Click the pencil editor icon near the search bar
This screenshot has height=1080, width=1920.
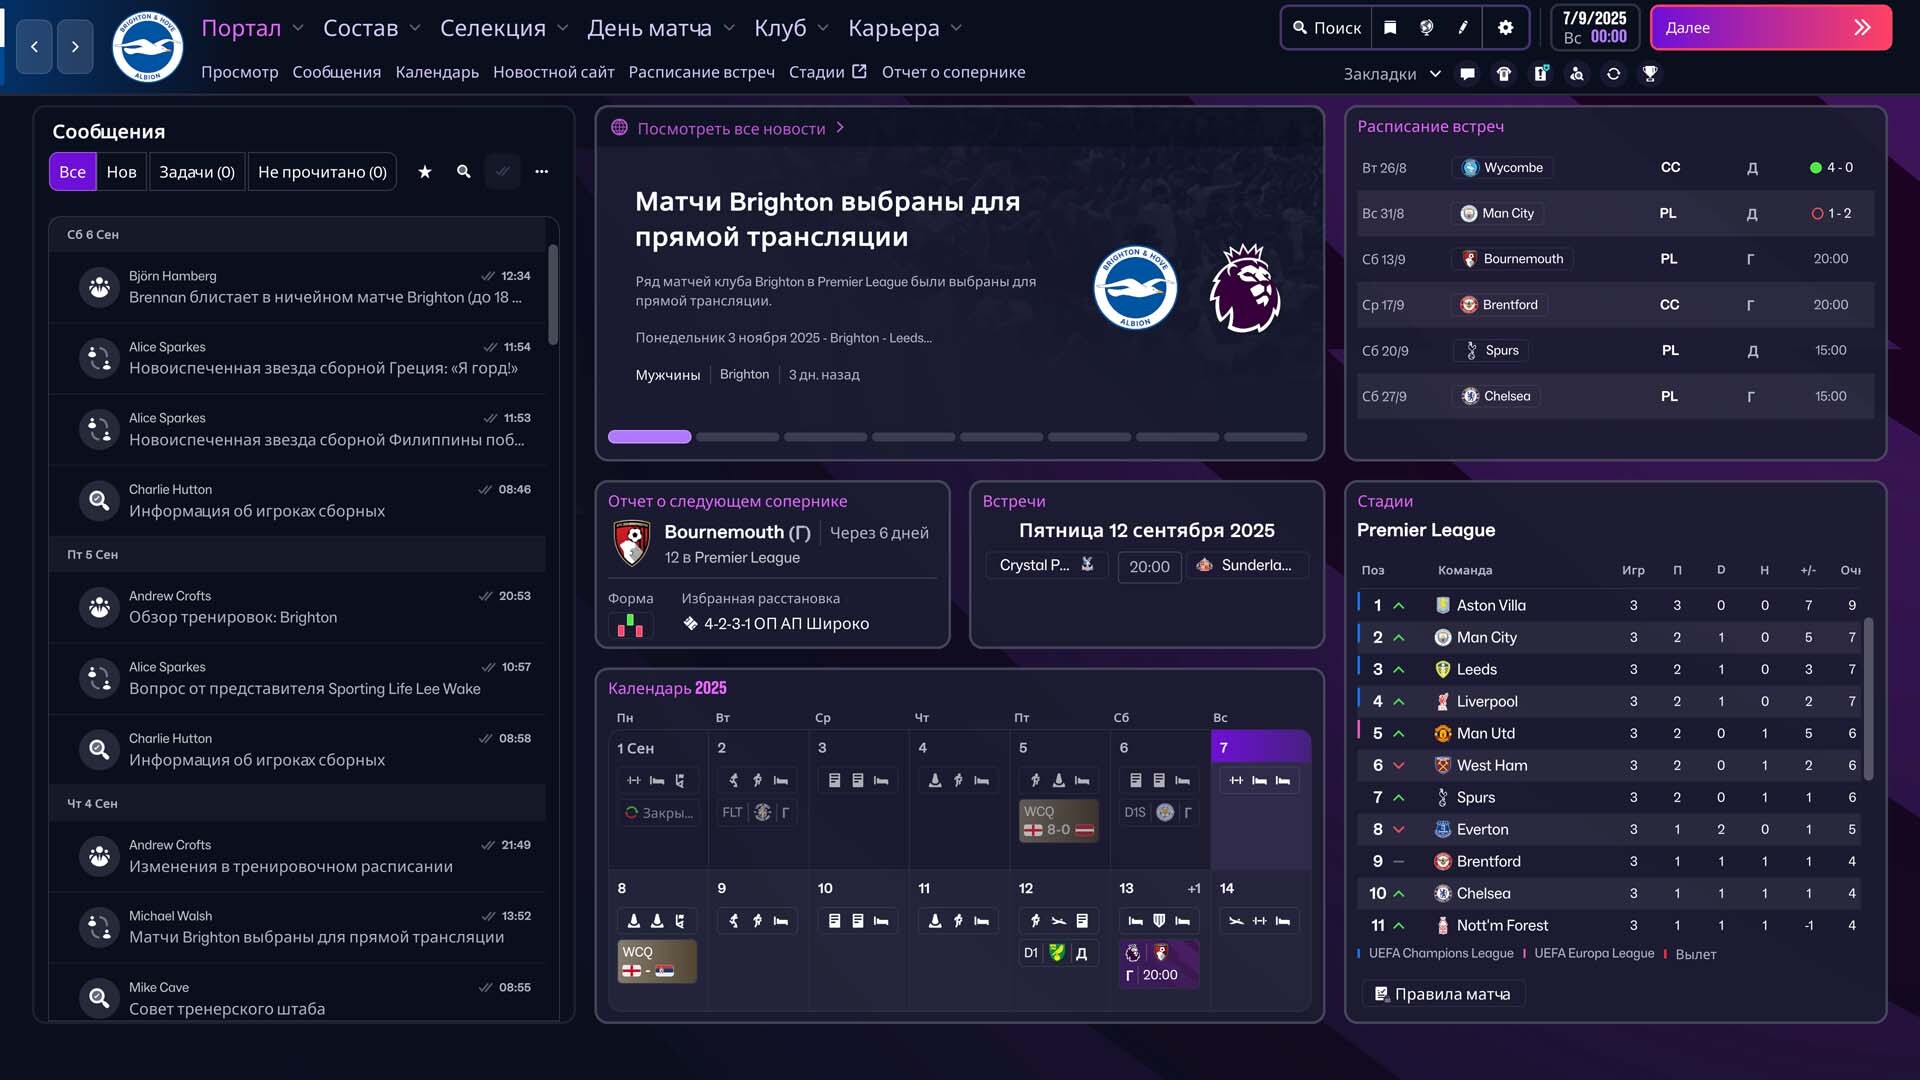tap(1463, 27)
